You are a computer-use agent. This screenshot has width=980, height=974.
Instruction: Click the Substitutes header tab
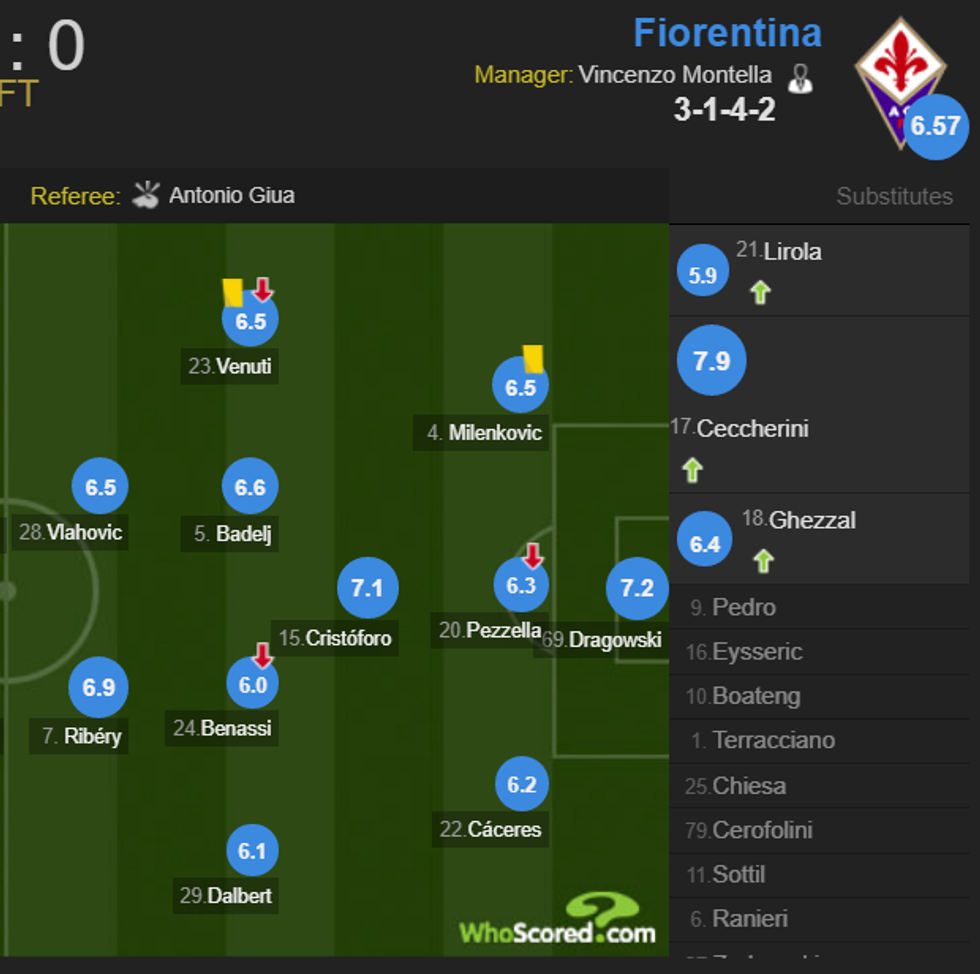[x=894, y=197]
